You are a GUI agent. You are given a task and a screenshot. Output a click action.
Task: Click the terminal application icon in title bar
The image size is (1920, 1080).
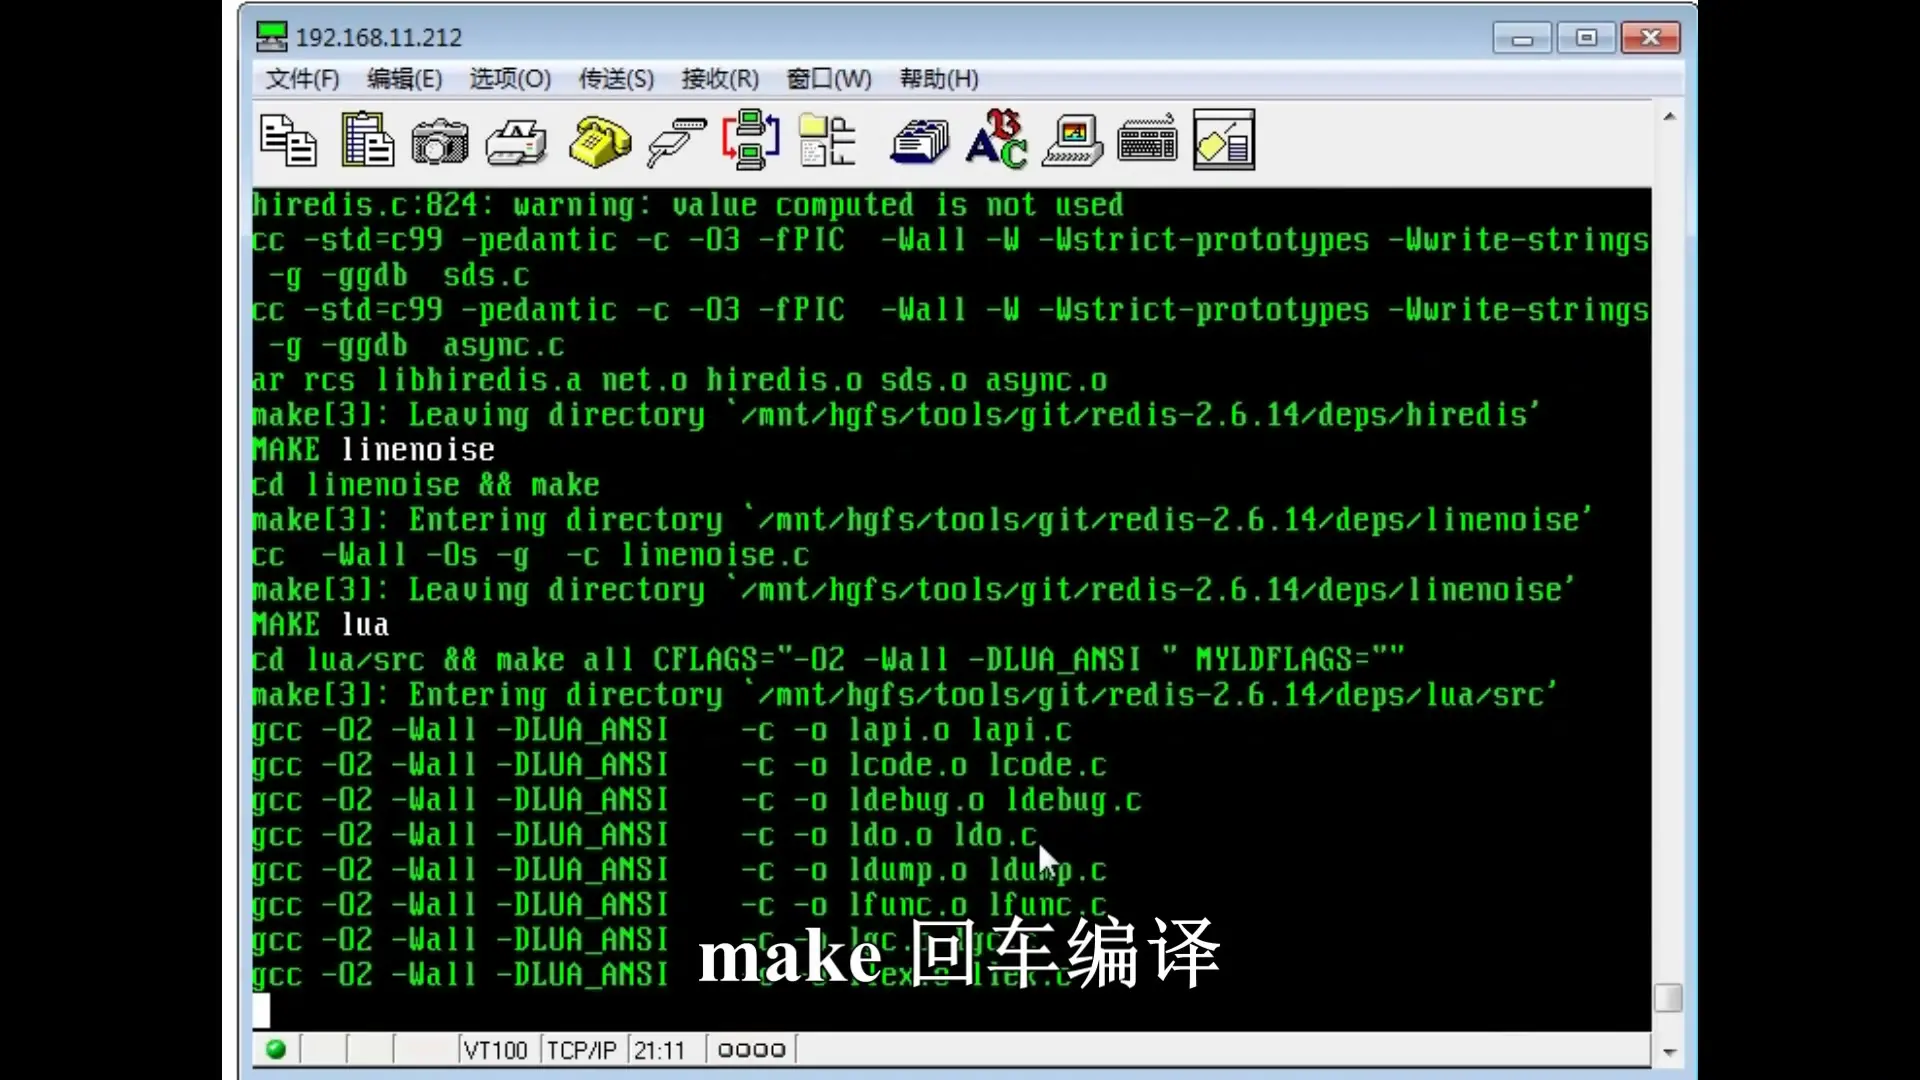click(271, 37)
